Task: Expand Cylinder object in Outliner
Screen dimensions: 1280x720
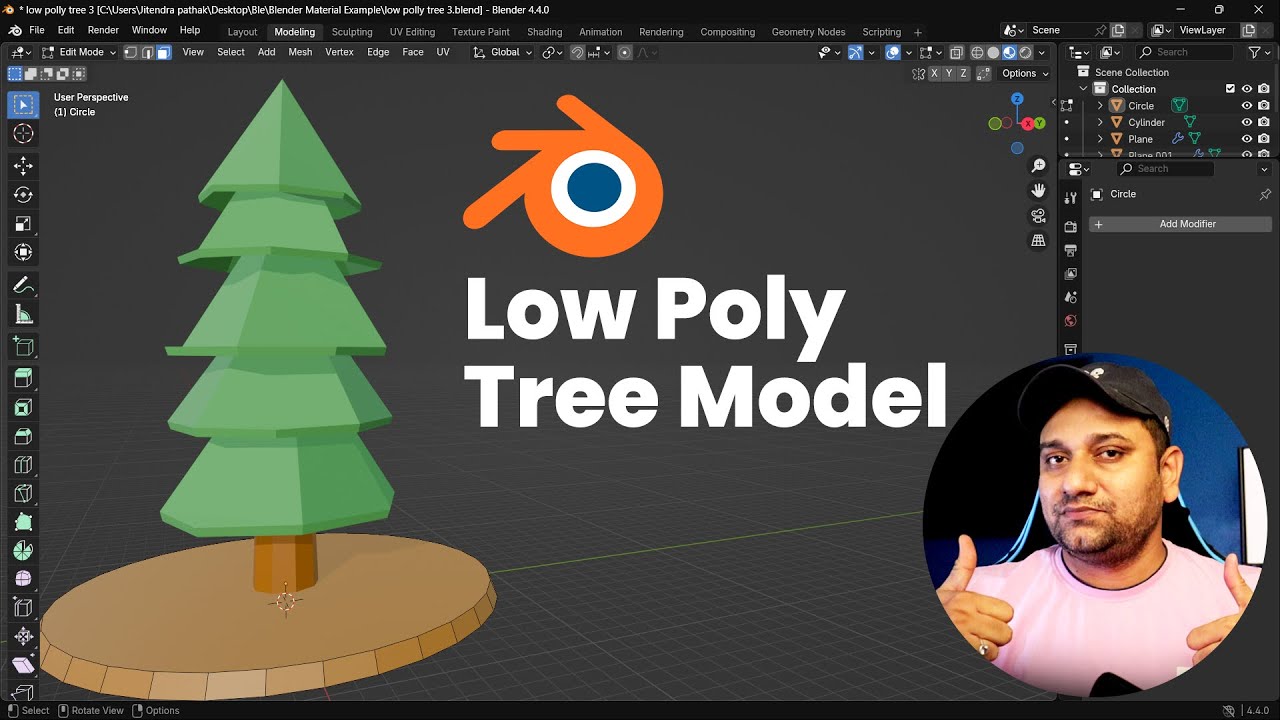Action: (1100, 122)
